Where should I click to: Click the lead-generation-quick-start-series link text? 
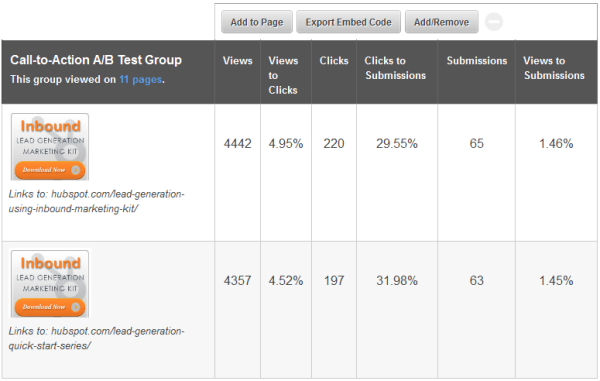96,338
